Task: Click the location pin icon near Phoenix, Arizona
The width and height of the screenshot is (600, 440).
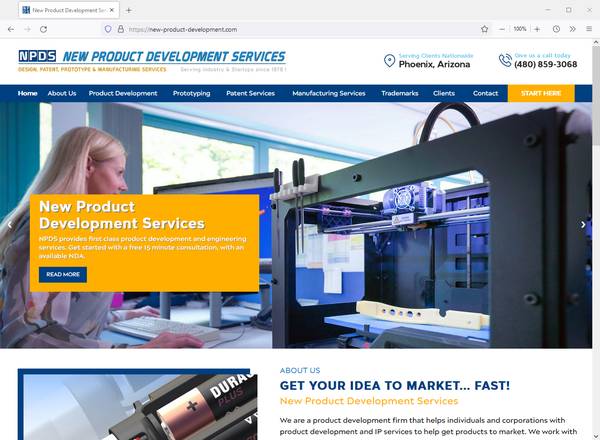Action: [x=389, y=61]
